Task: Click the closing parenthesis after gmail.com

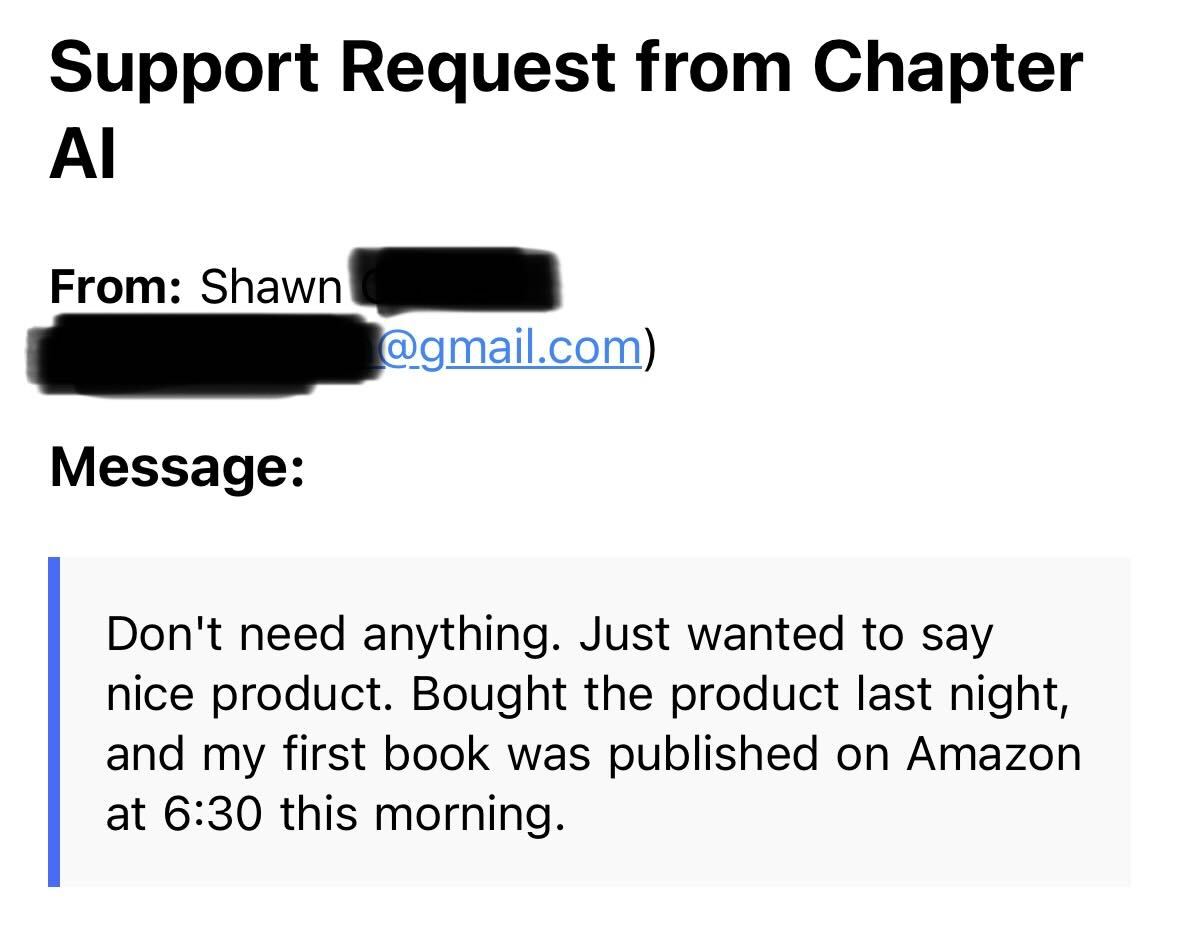Action: coord(650,349)
